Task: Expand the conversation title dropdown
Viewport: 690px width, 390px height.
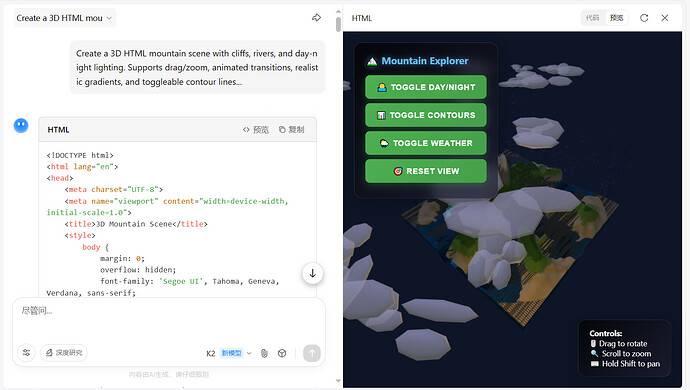Action: pos(65,18)
